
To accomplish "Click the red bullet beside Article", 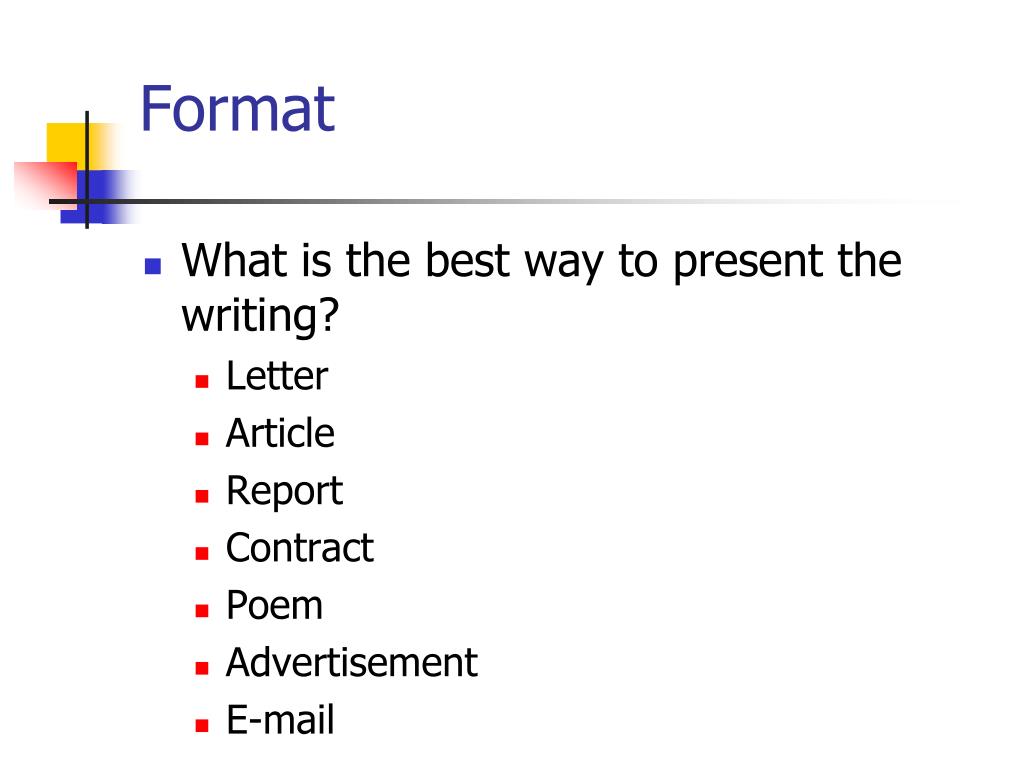I will pos(202,439).
